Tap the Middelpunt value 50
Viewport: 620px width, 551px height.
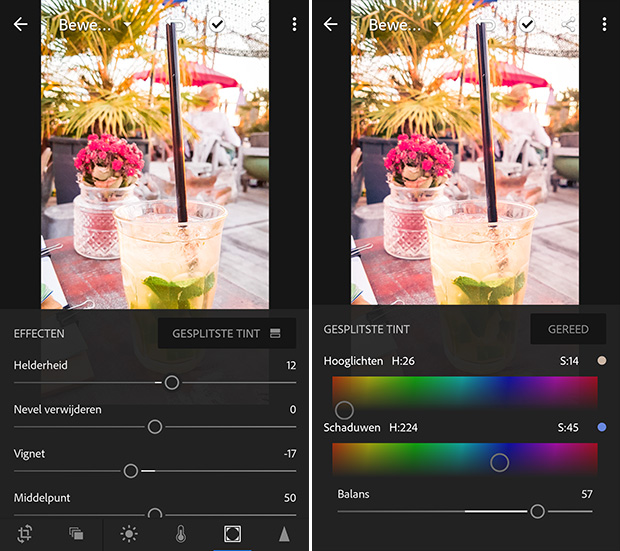click(290, 498)
